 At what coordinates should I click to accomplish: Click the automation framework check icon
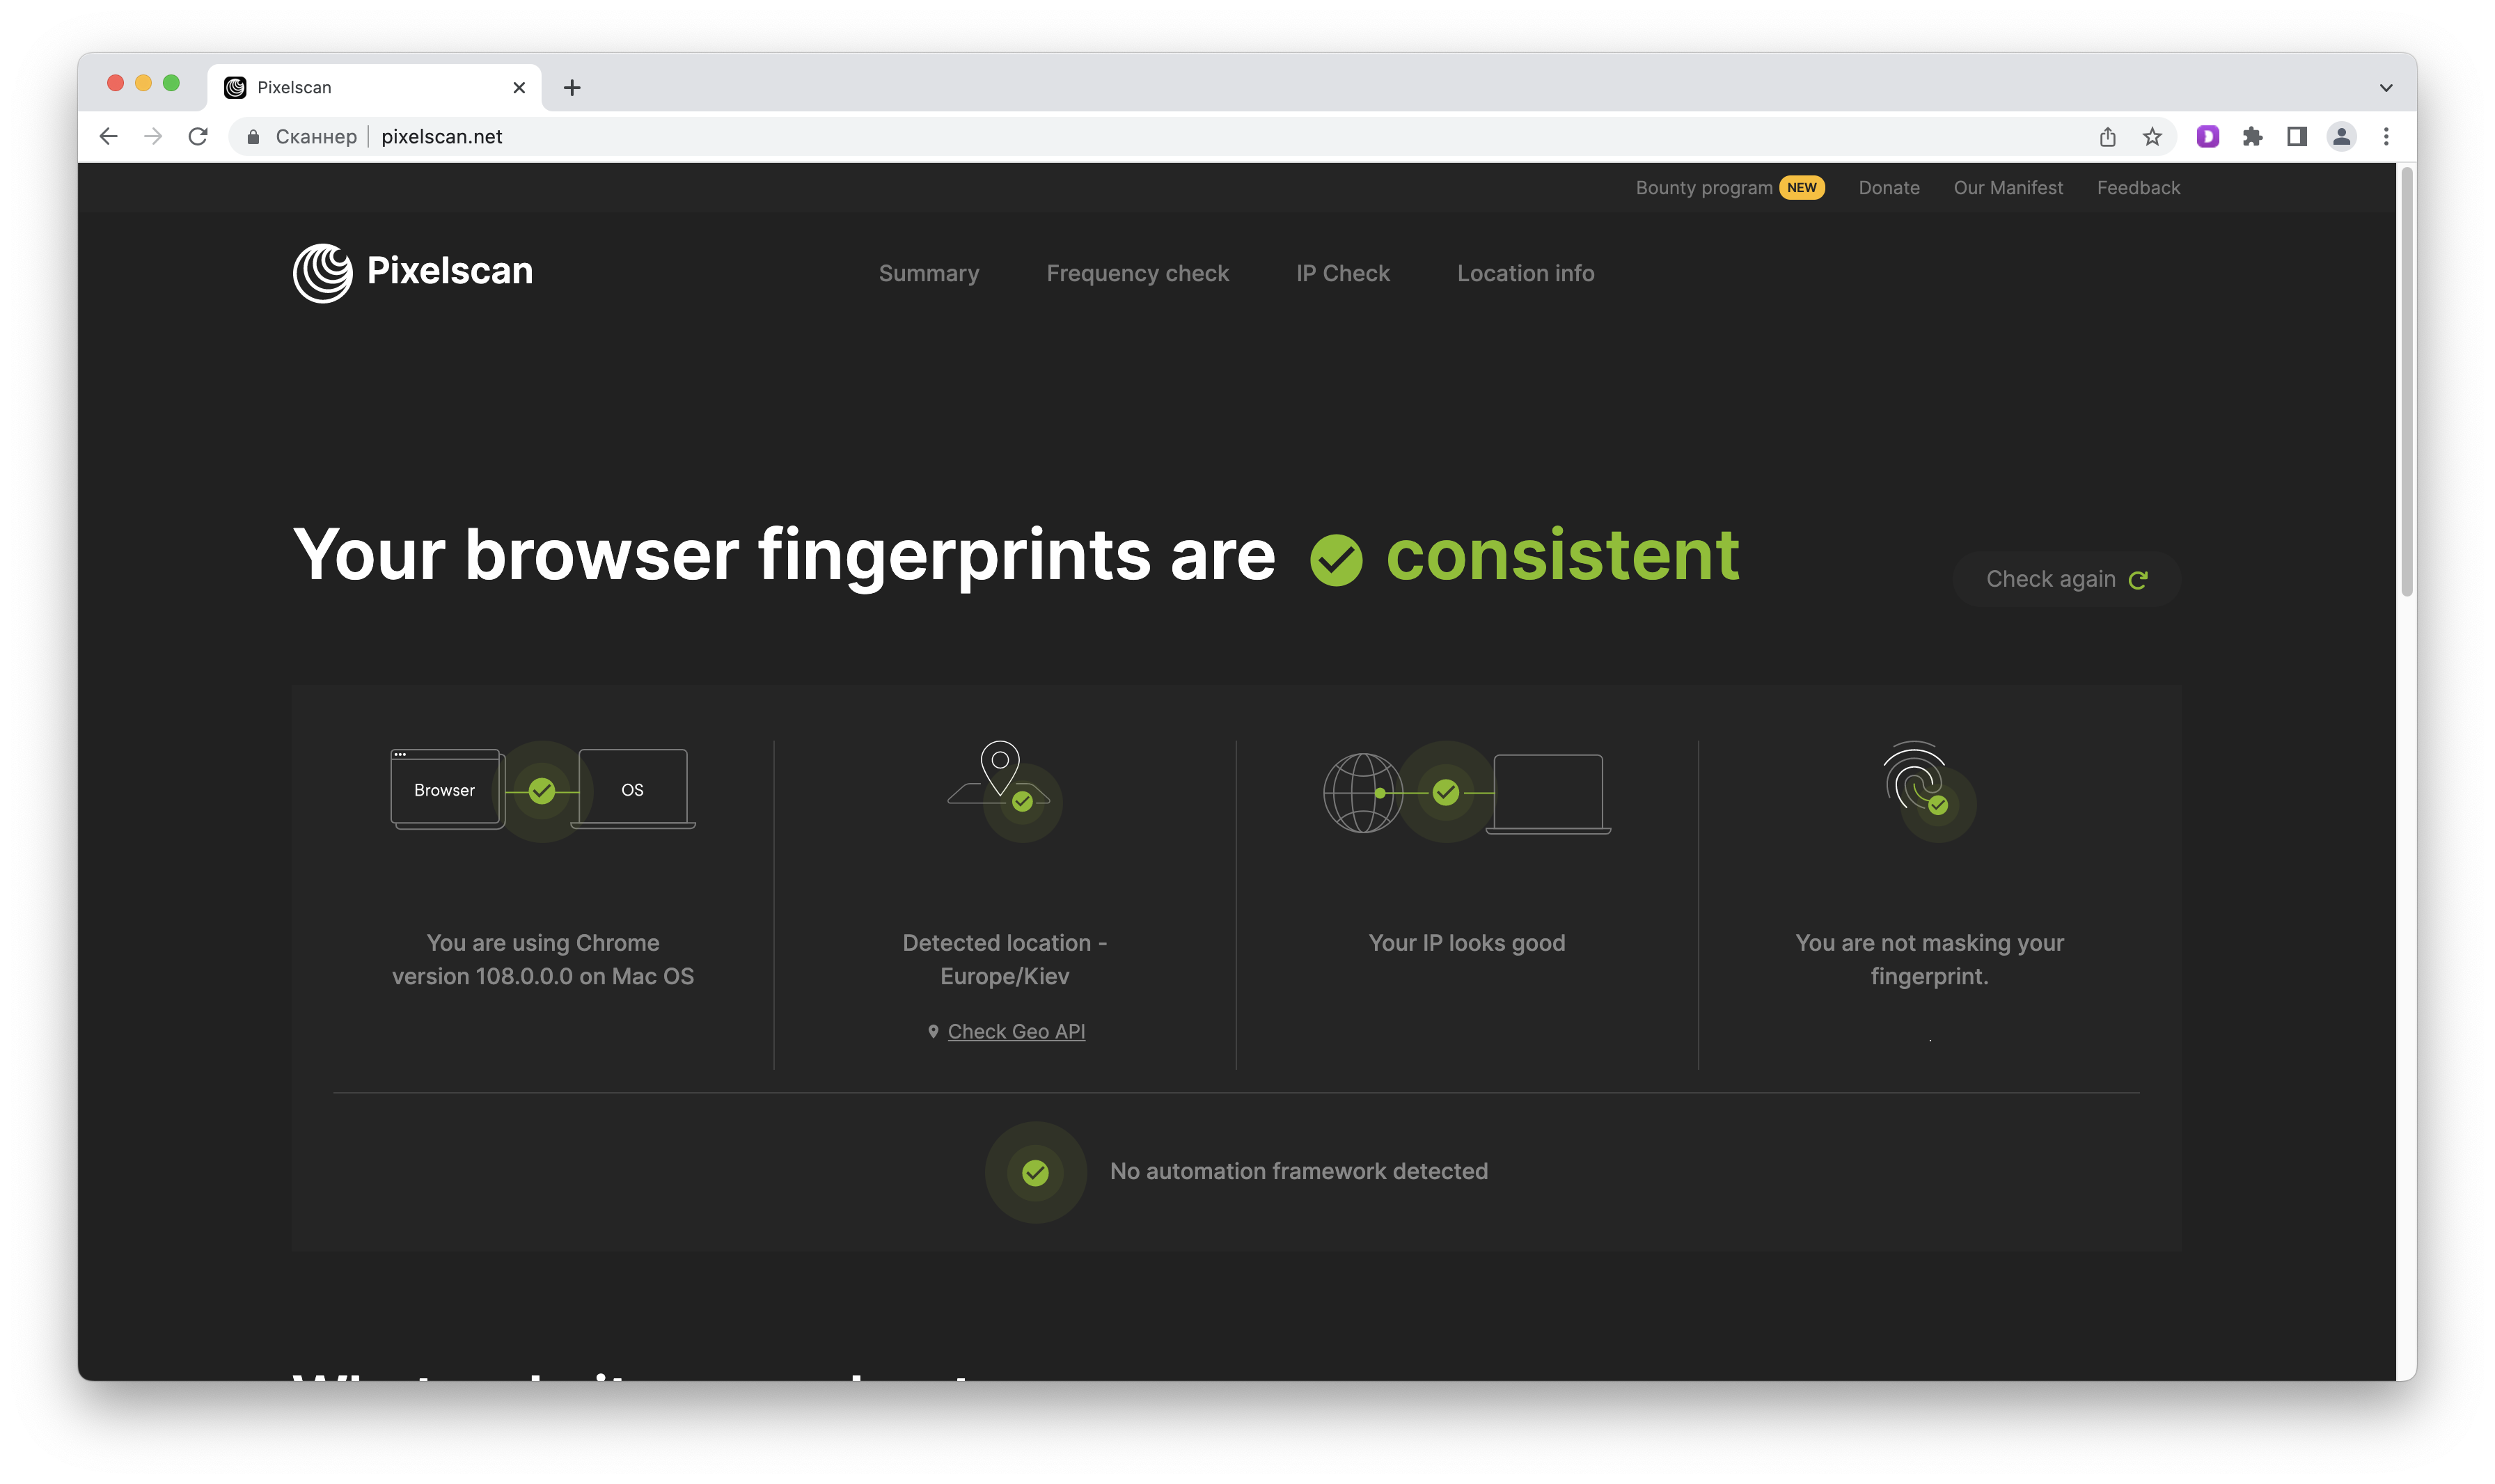(1036, 1172)
